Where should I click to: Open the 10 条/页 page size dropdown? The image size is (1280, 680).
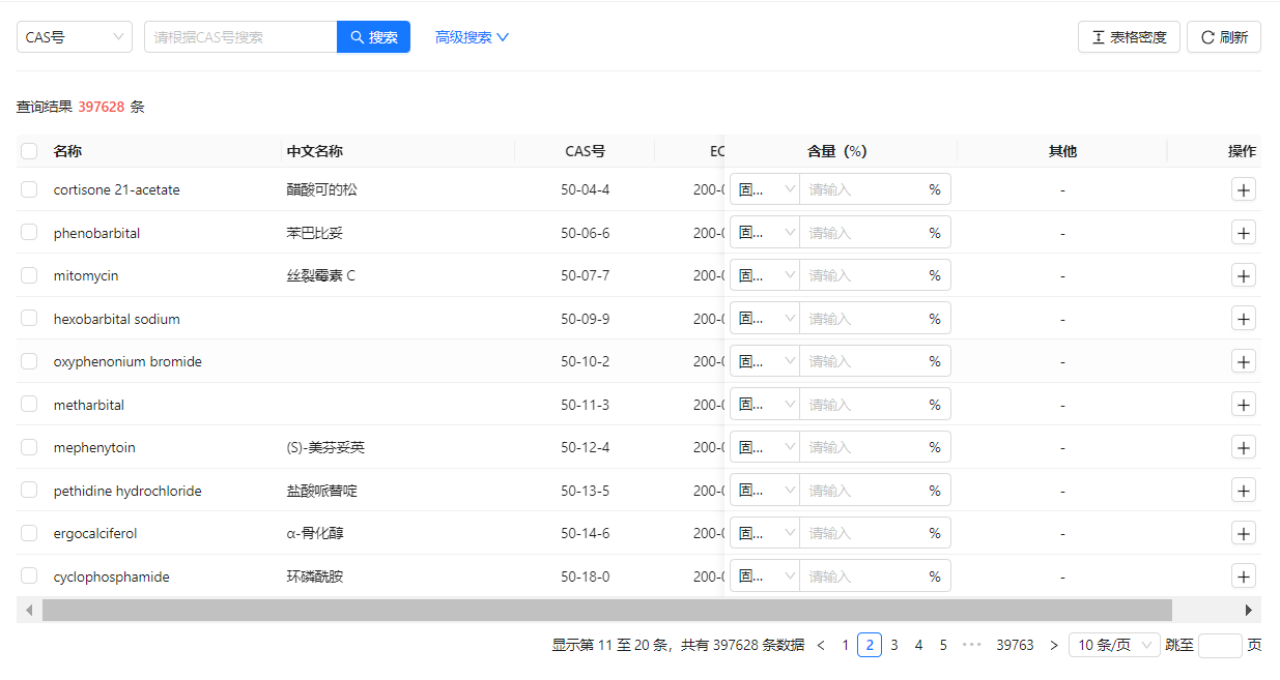click(x=1113, y=646)
